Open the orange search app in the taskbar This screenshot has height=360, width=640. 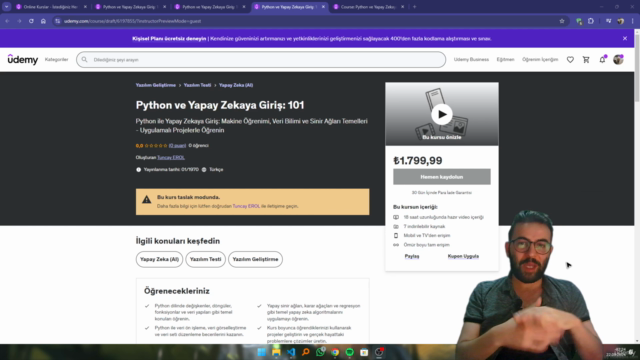point(305,352)
